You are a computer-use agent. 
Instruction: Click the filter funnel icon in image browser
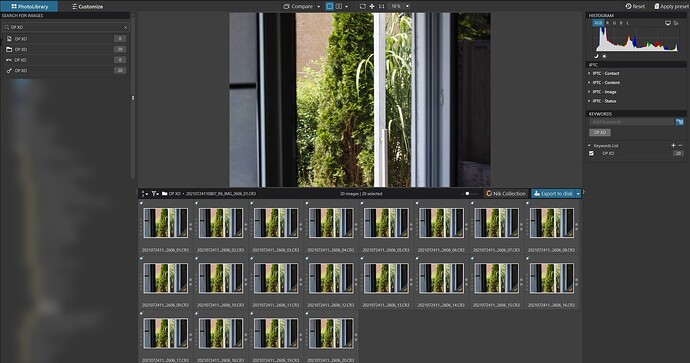[154, 193]
